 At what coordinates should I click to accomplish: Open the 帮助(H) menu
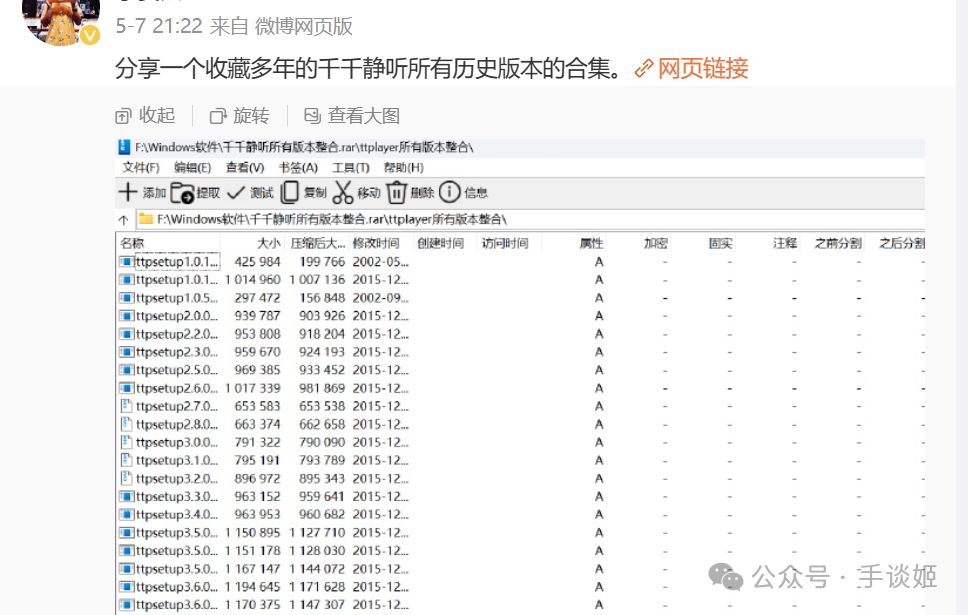tap(404, 168)
